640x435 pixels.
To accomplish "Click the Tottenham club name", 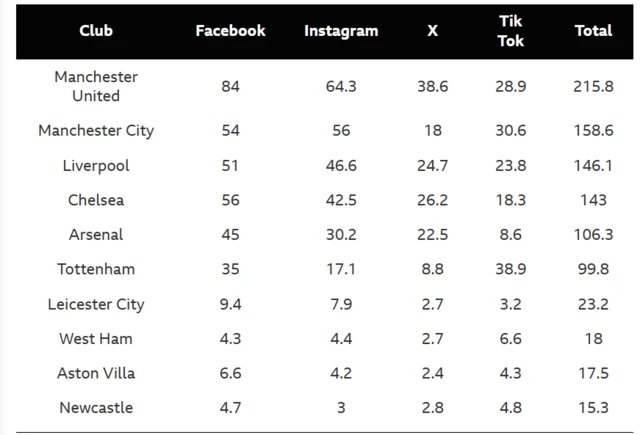I will (96, 269).
